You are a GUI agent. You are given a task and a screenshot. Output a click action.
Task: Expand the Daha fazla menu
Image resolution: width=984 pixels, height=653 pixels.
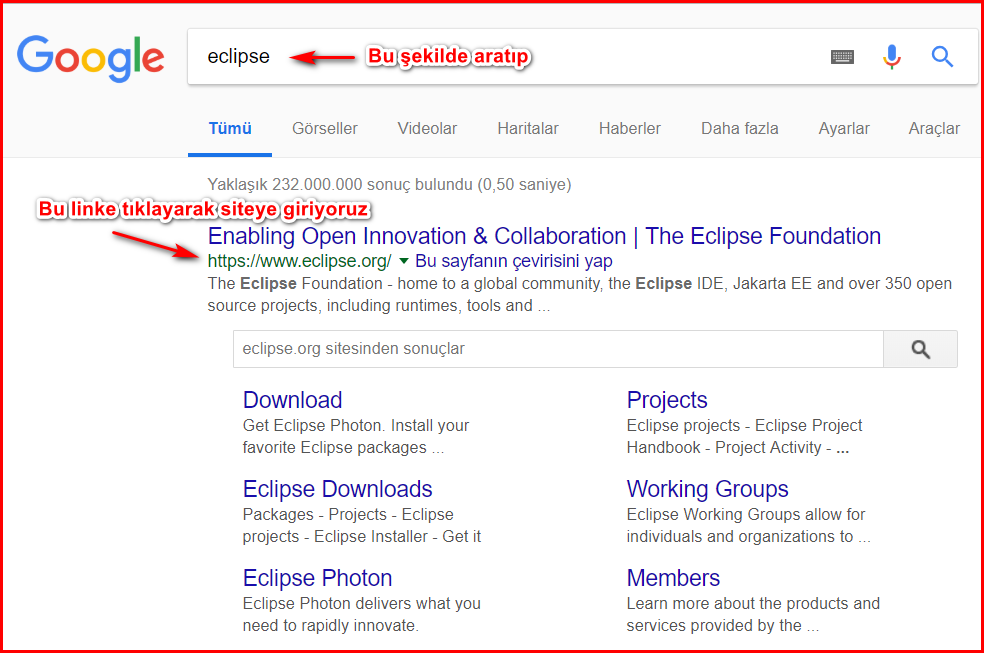click(x=739, y=129)
